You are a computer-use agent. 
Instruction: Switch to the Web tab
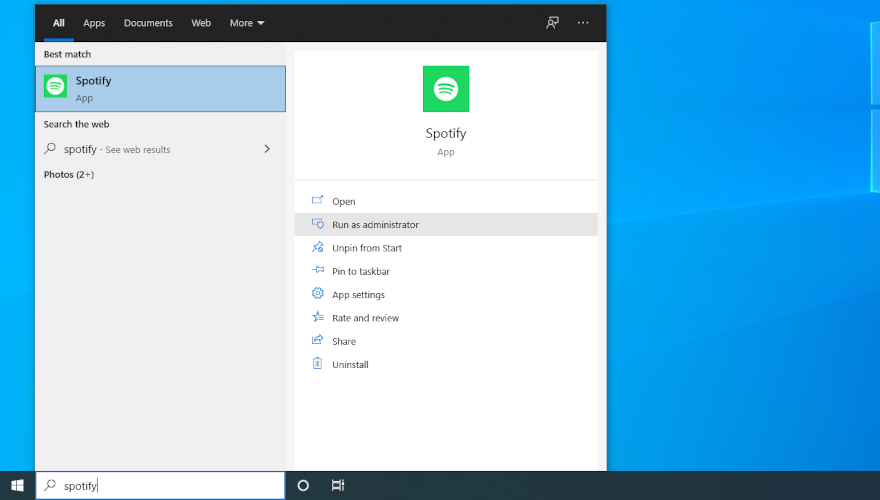tap(201, 23)
